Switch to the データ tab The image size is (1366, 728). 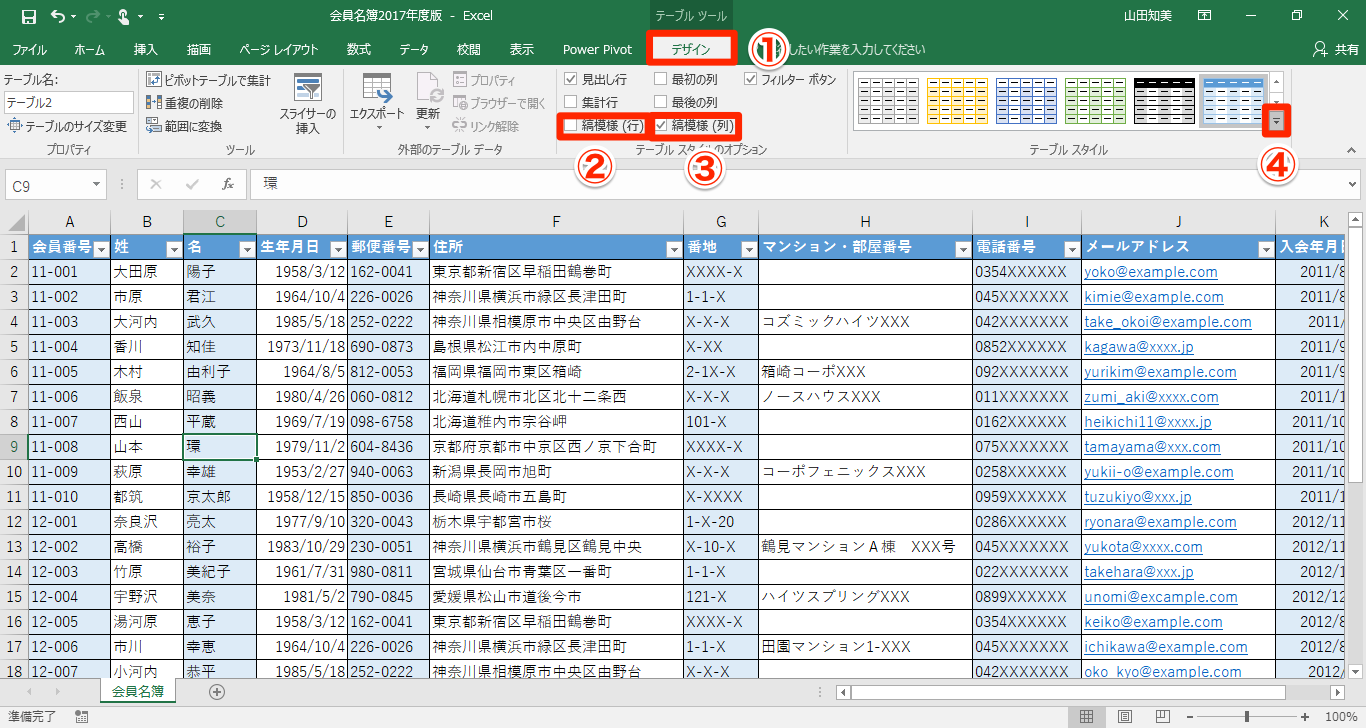point(414,49)
